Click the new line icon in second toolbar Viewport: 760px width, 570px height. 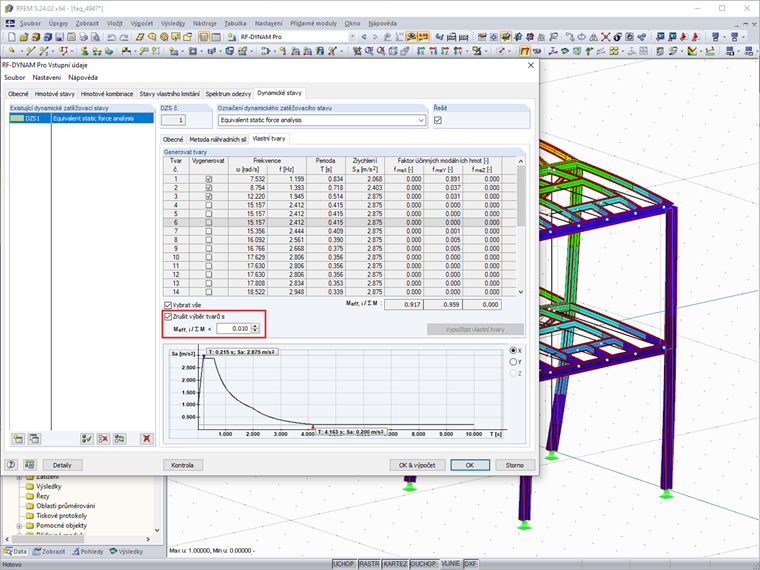tap(31, 50)
